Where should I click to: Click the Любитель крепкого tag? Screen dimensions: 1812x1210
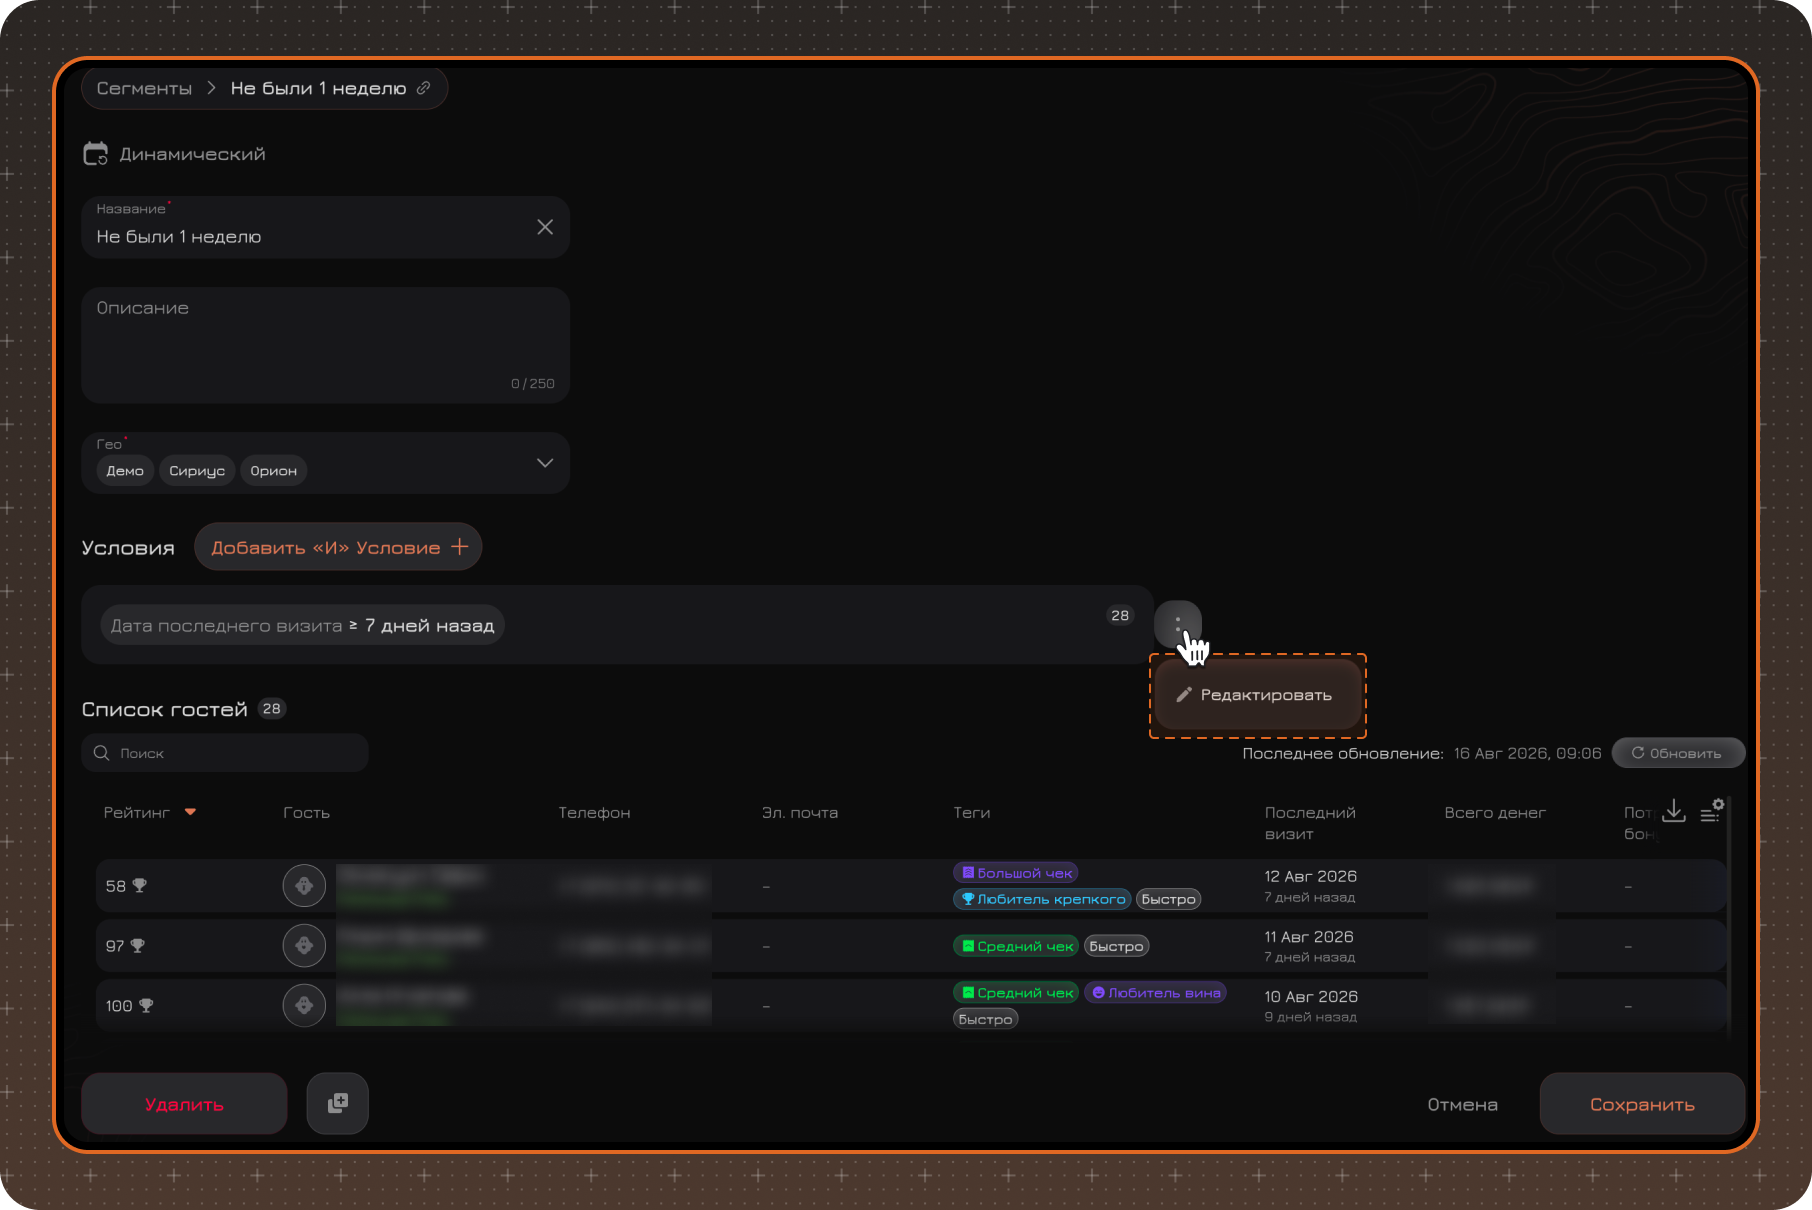tap(1043, 899)
